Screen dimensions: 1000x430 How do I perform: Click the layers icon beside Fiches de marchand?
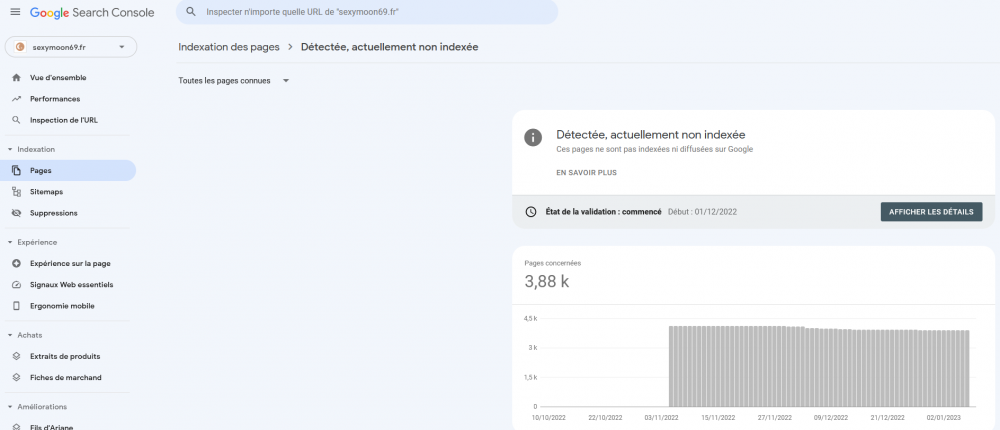[17, 378]
